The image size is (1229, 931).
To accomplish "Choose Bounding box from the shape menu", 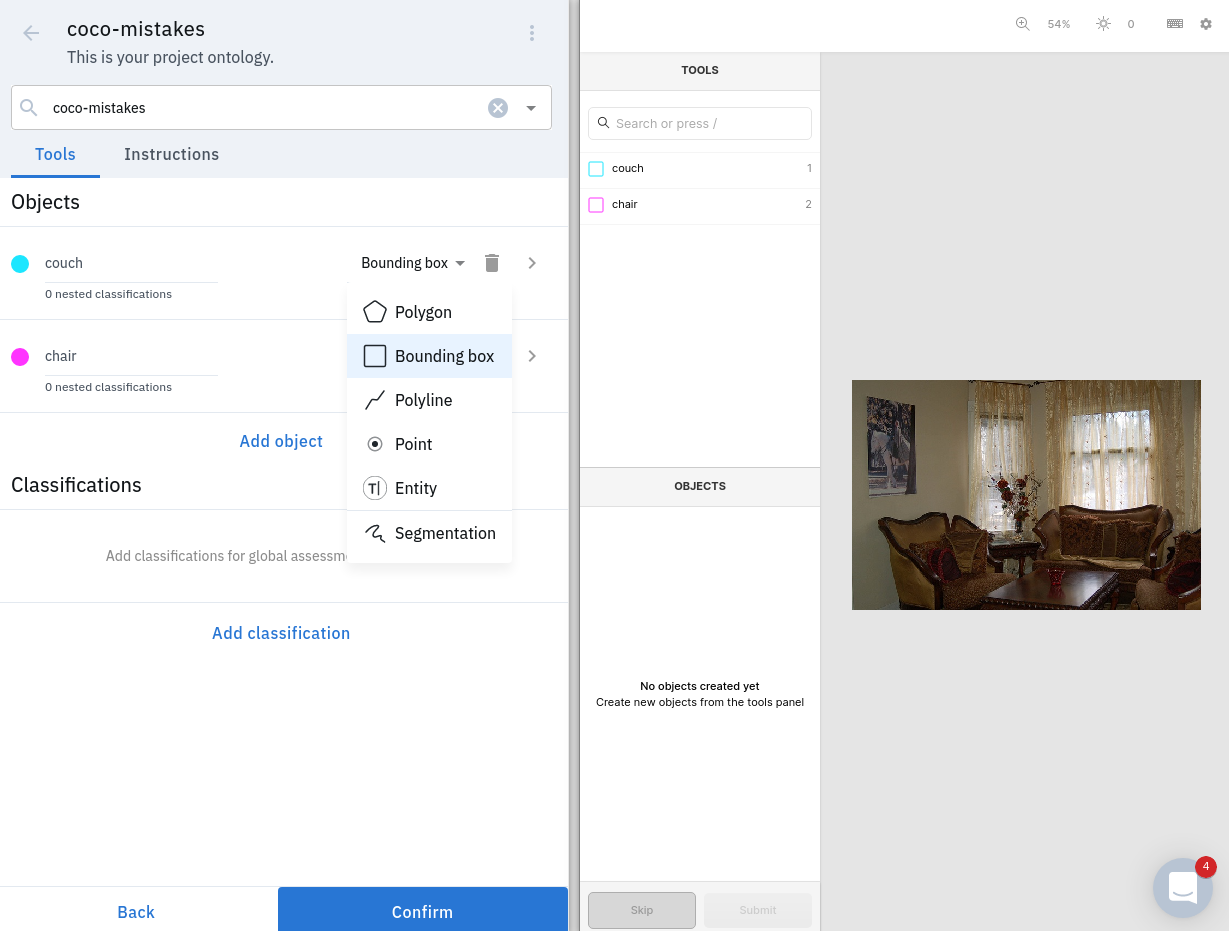I will coord(429,356).
